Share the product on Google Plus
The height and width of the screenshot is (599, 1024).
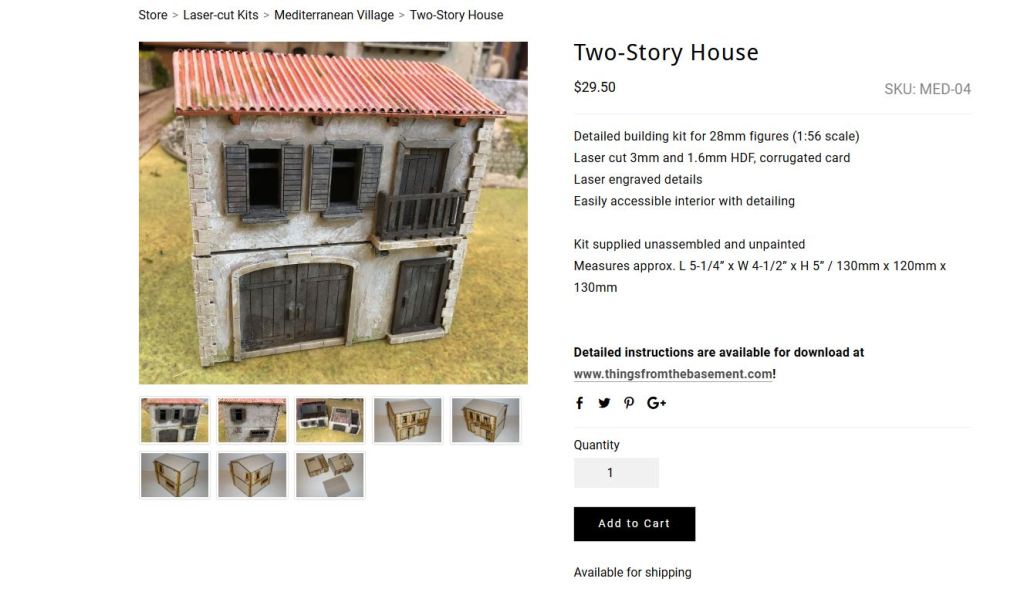(x=656, y=403)
